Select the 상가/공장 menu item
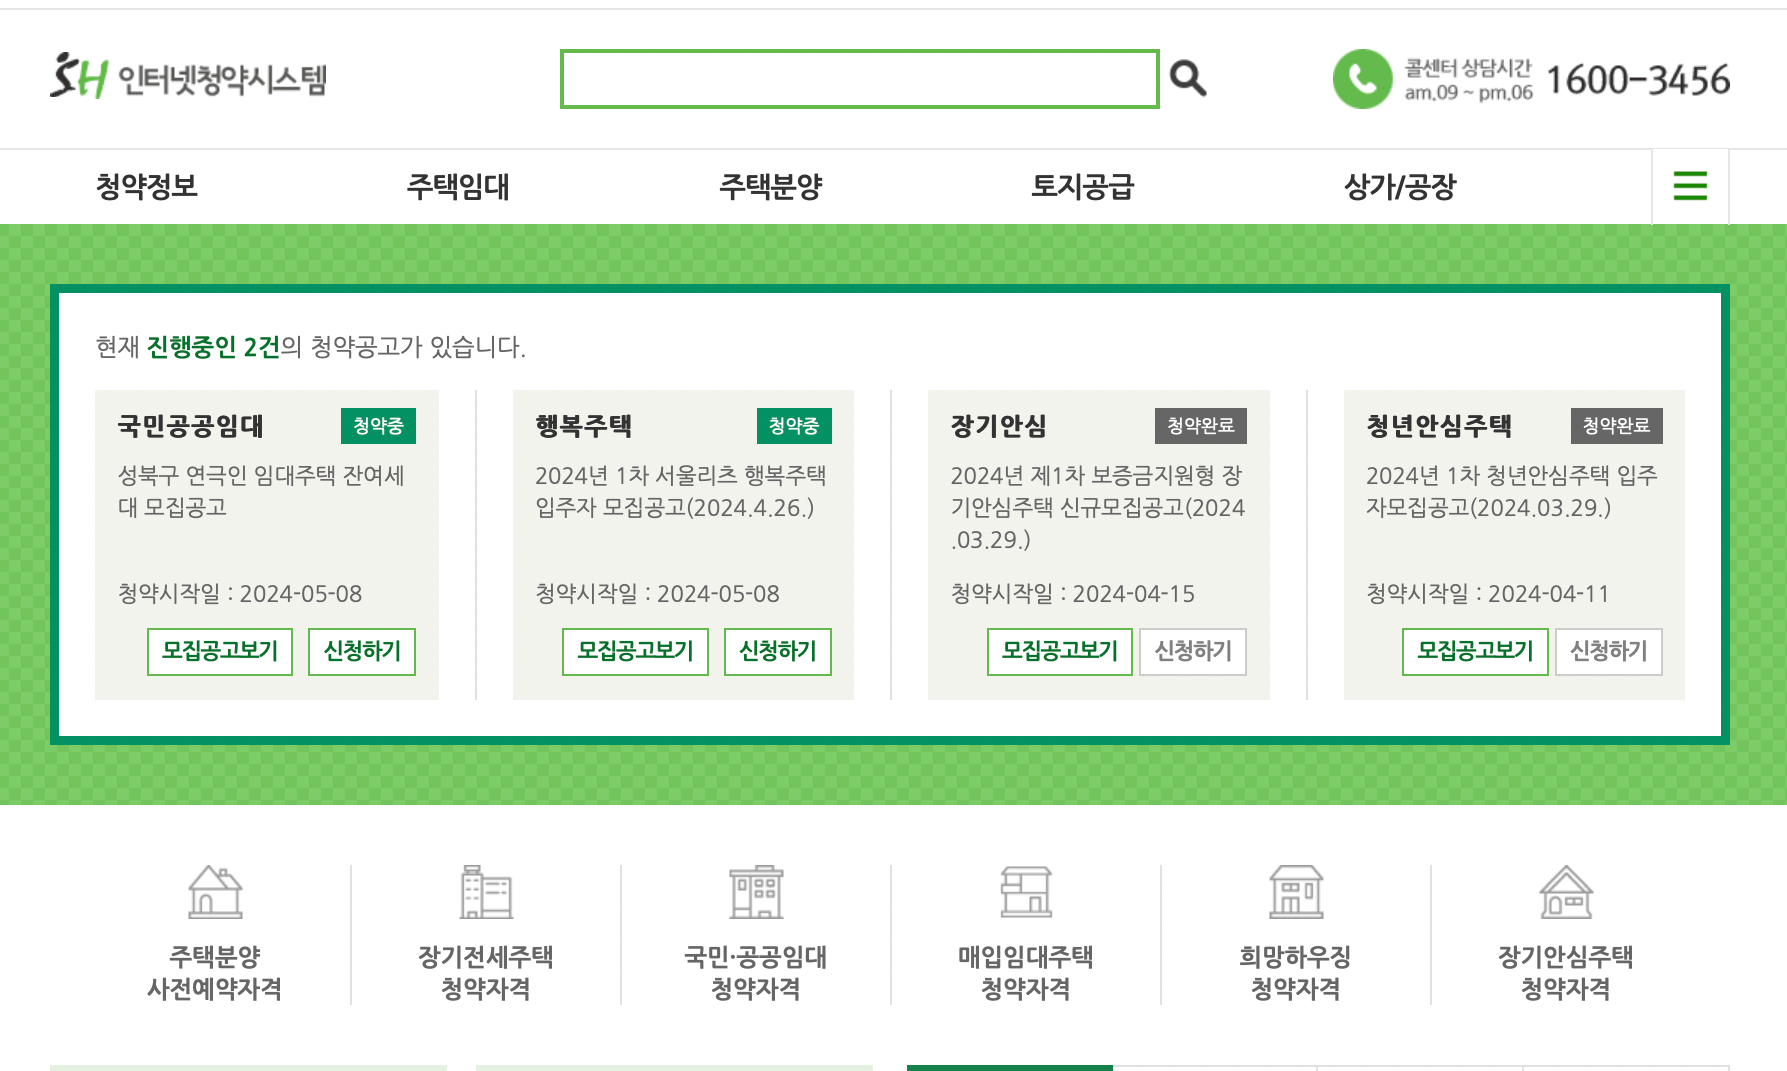 click(1400, 186)
